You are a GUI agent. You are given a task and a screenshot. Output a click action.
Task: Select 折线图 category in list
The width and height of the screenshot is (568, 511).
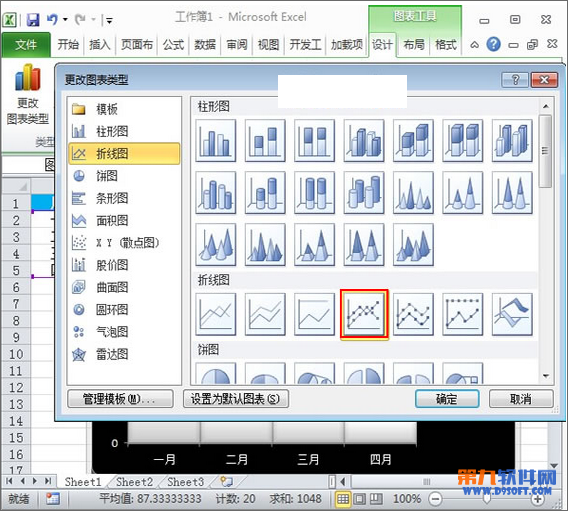pos(124,154)
